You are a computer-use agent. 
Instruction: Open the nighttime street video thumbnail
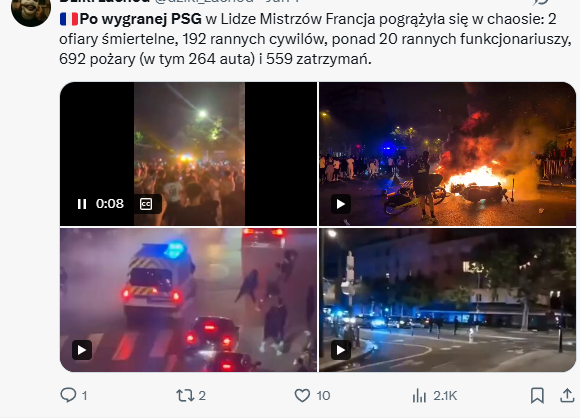coord(448,300)
